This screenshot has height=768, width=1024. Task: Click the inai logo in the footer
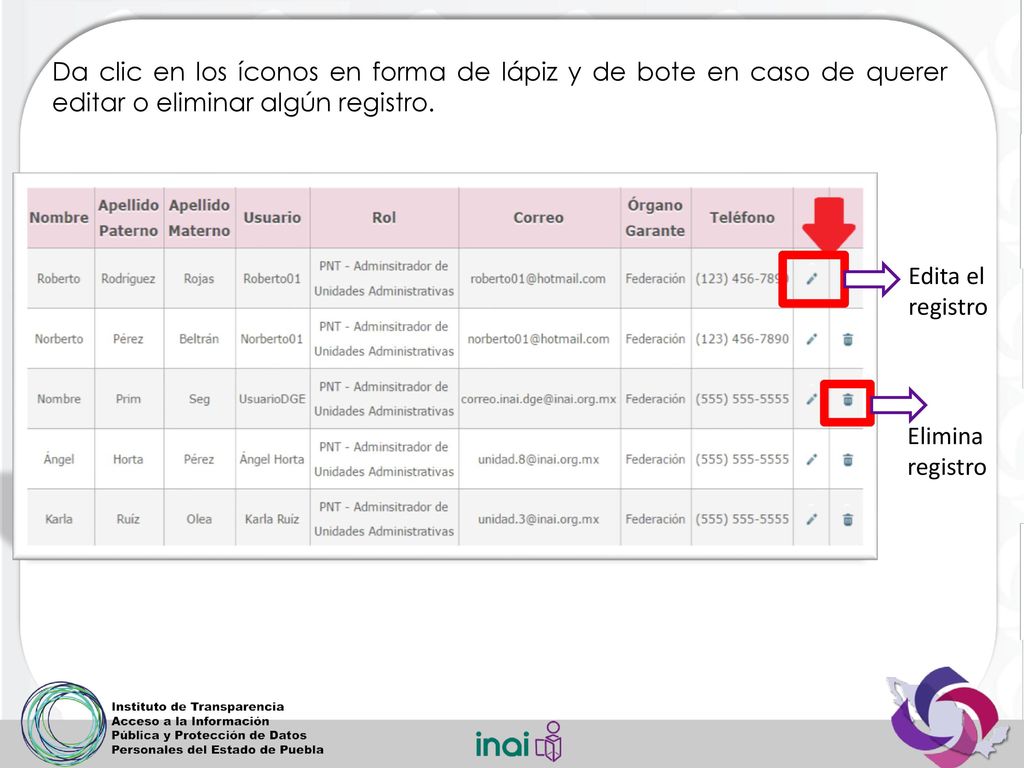tap(519, 742)
